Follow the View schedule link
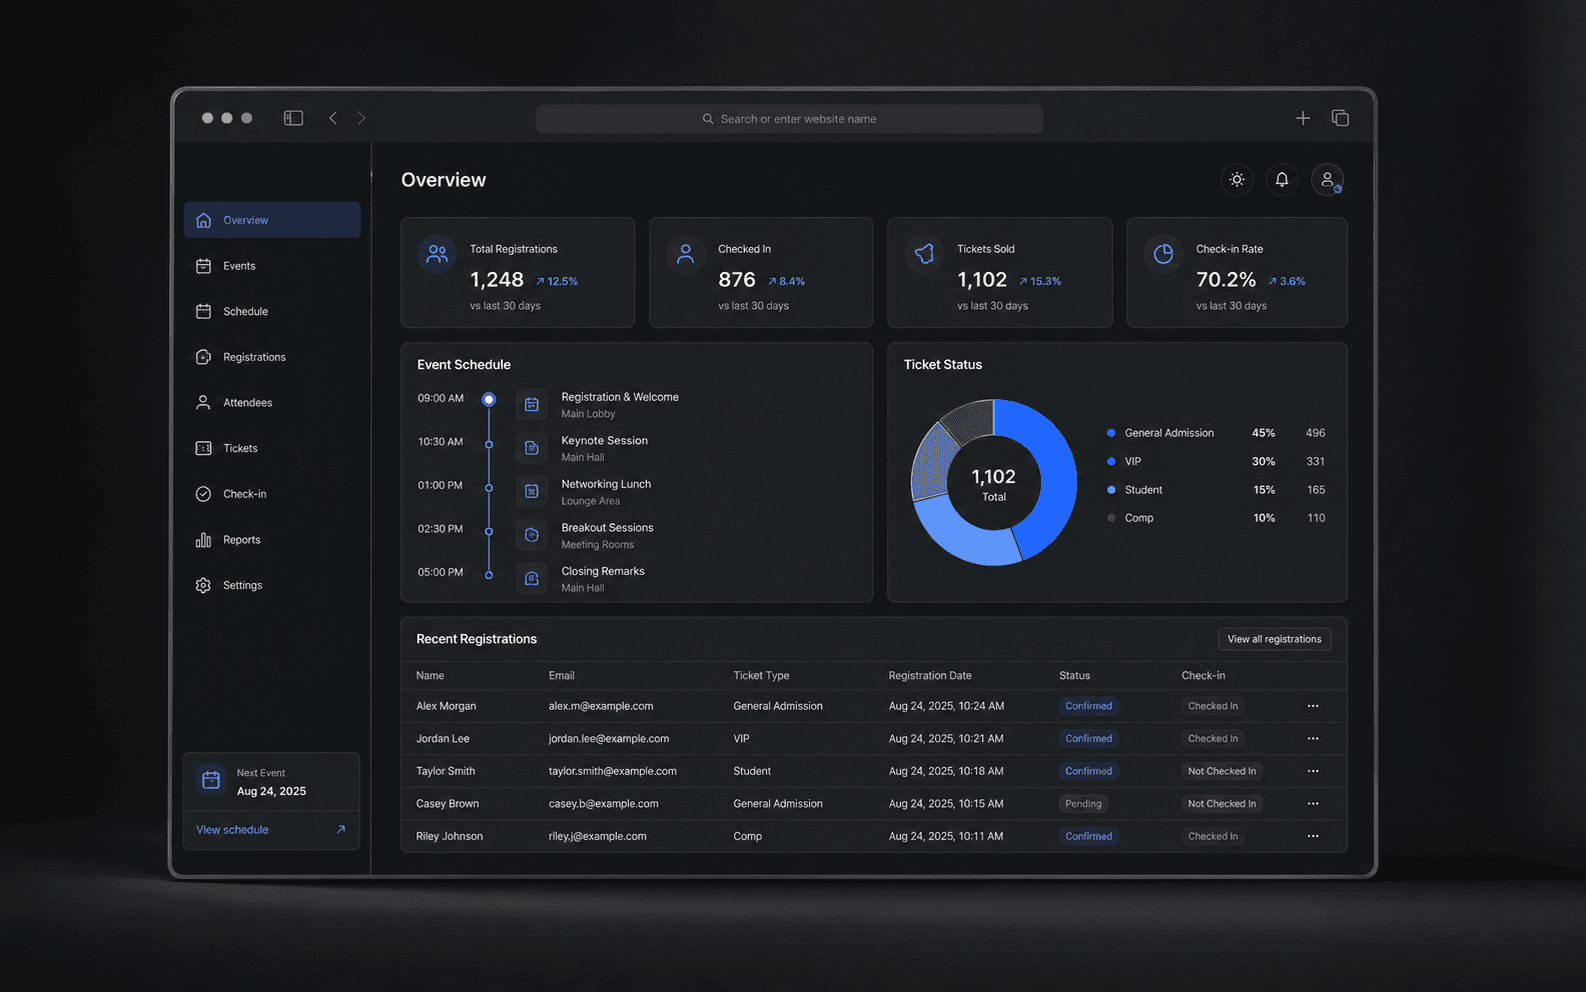This screenshot has height=992, width=1586. [232, 830]
